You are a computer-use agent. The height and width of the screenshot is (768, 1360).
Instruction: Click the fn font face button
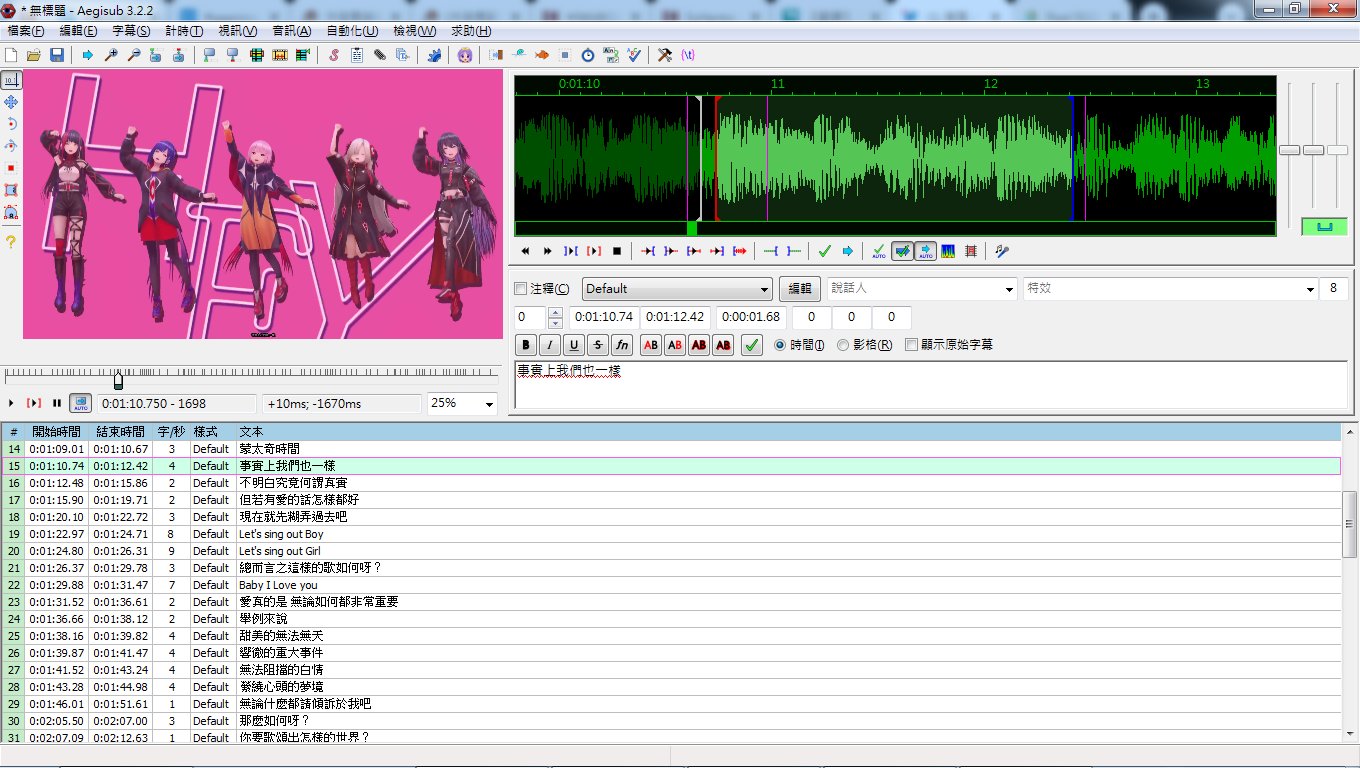pos(622,345)
